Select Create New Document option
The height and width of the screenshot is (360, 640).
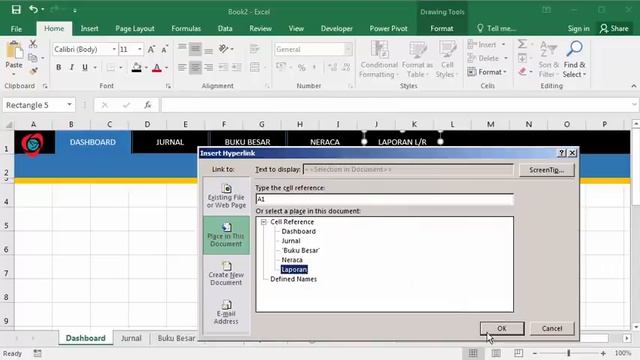pos(226,274)
